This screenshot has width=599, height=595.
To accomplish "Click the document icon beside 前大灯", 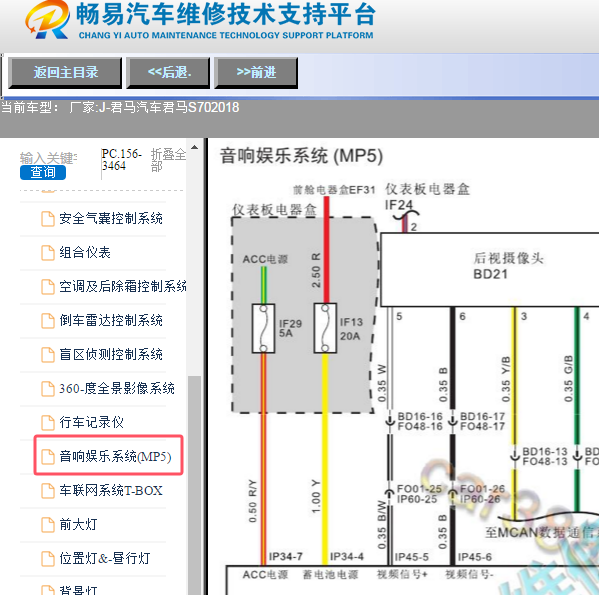I will pos(48,525).
